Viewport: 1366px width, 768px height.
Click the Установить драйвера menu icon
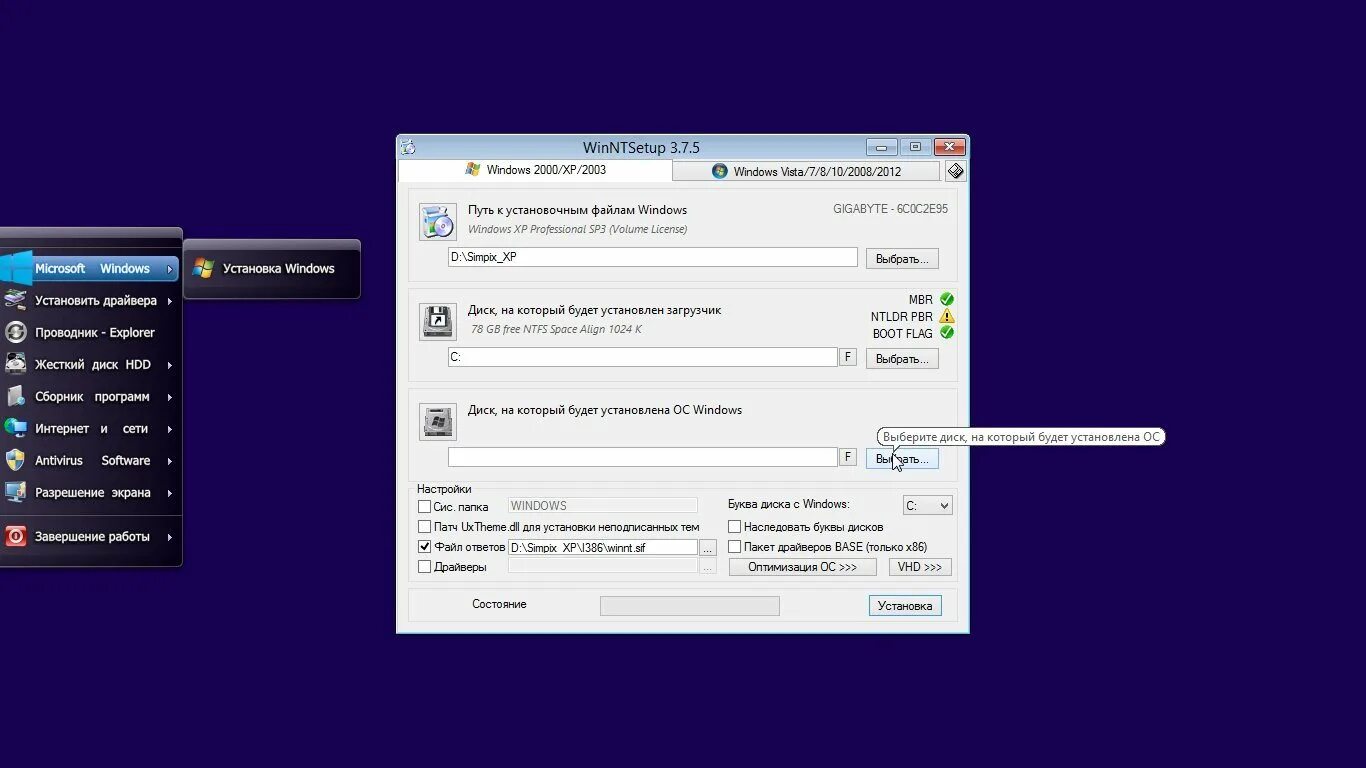(15, 300)
